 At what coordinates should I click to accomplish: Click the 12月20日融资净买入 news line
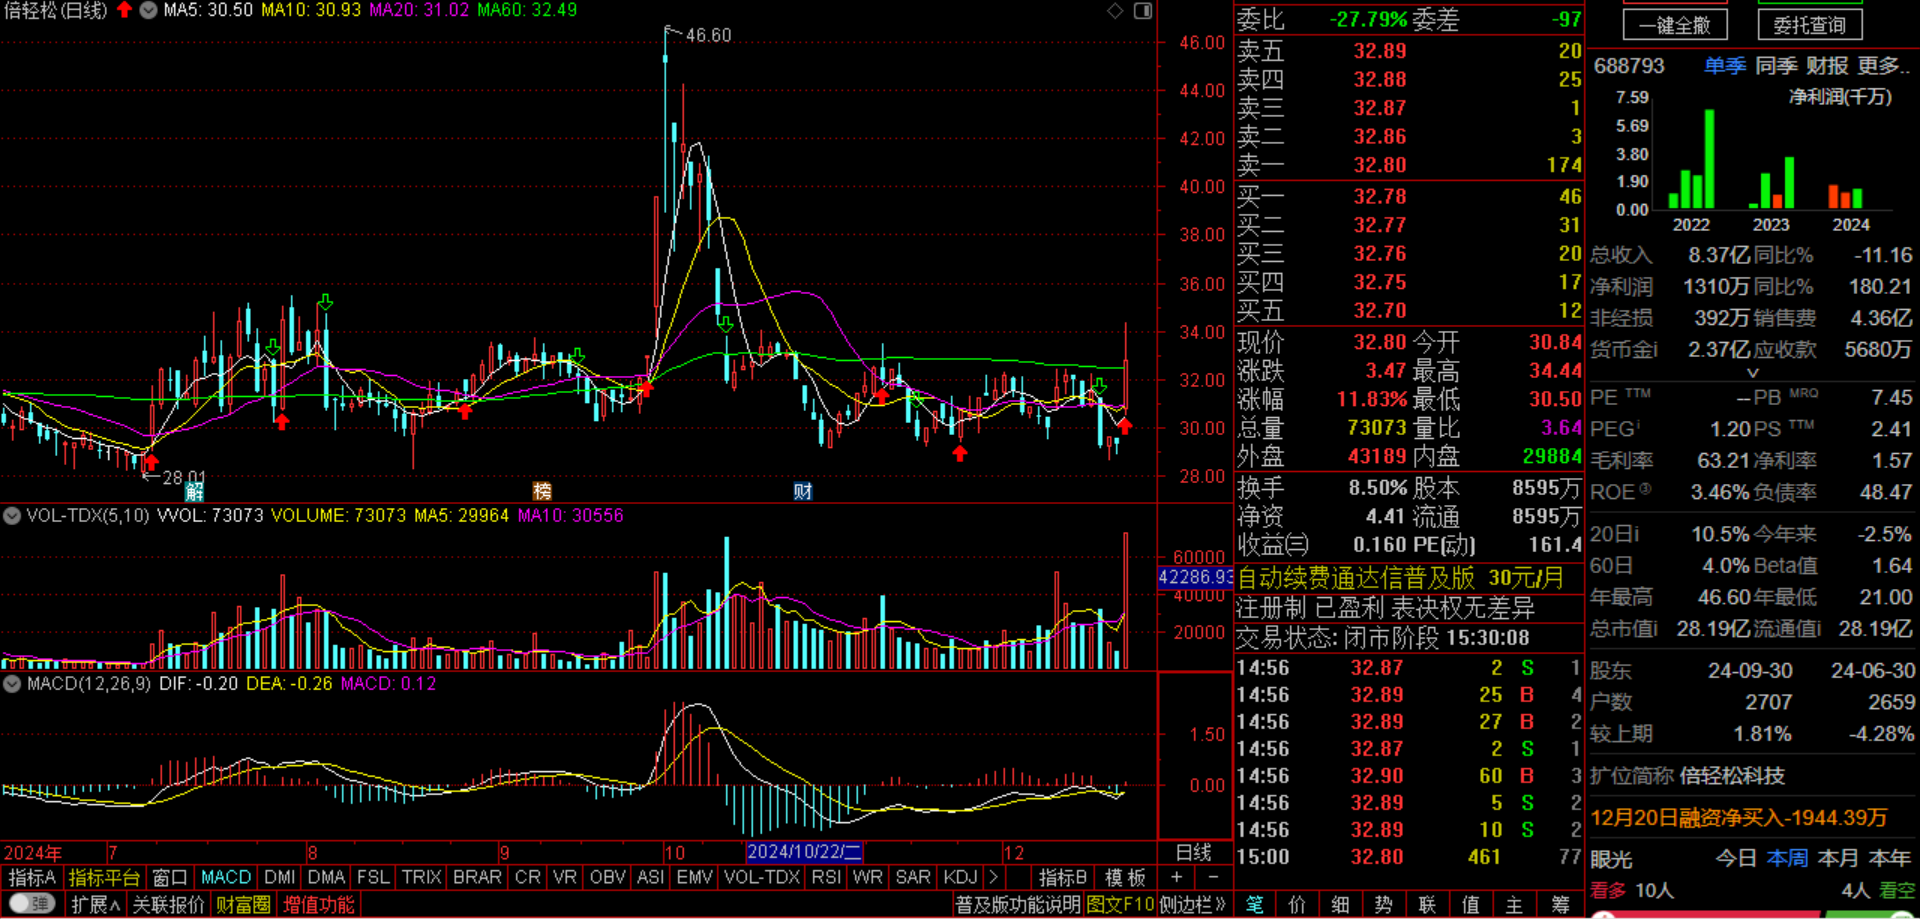[x=1739, y=818]
